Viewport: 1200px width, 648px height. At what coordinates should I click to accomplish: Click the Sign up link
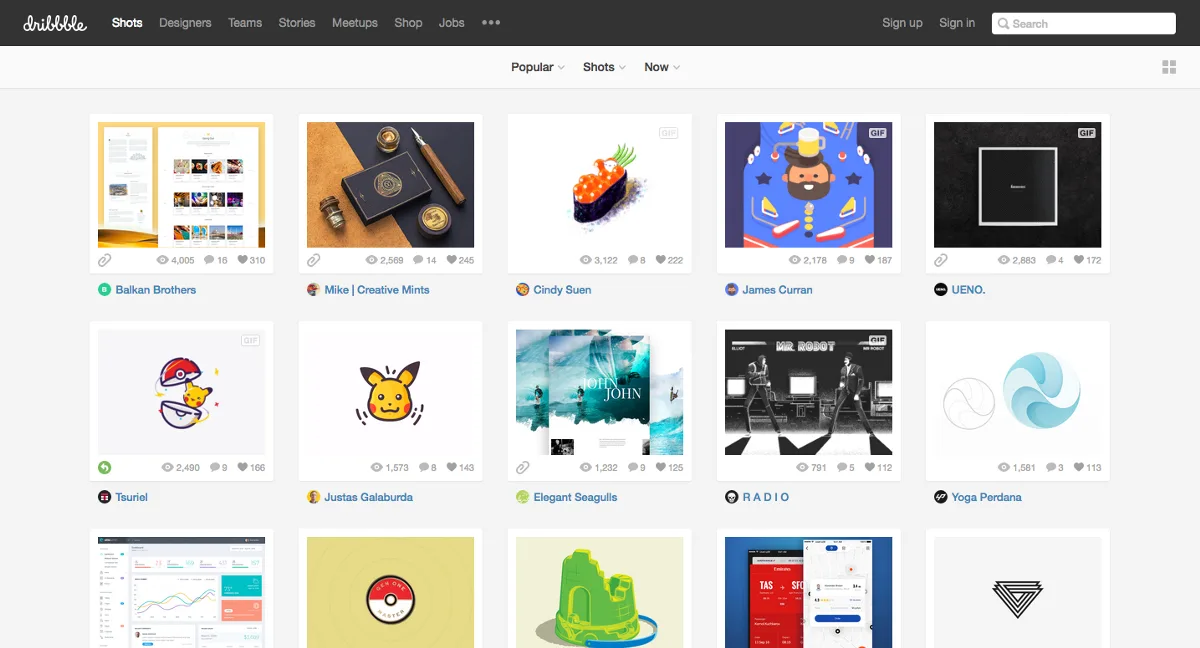[x=902, y=23]
